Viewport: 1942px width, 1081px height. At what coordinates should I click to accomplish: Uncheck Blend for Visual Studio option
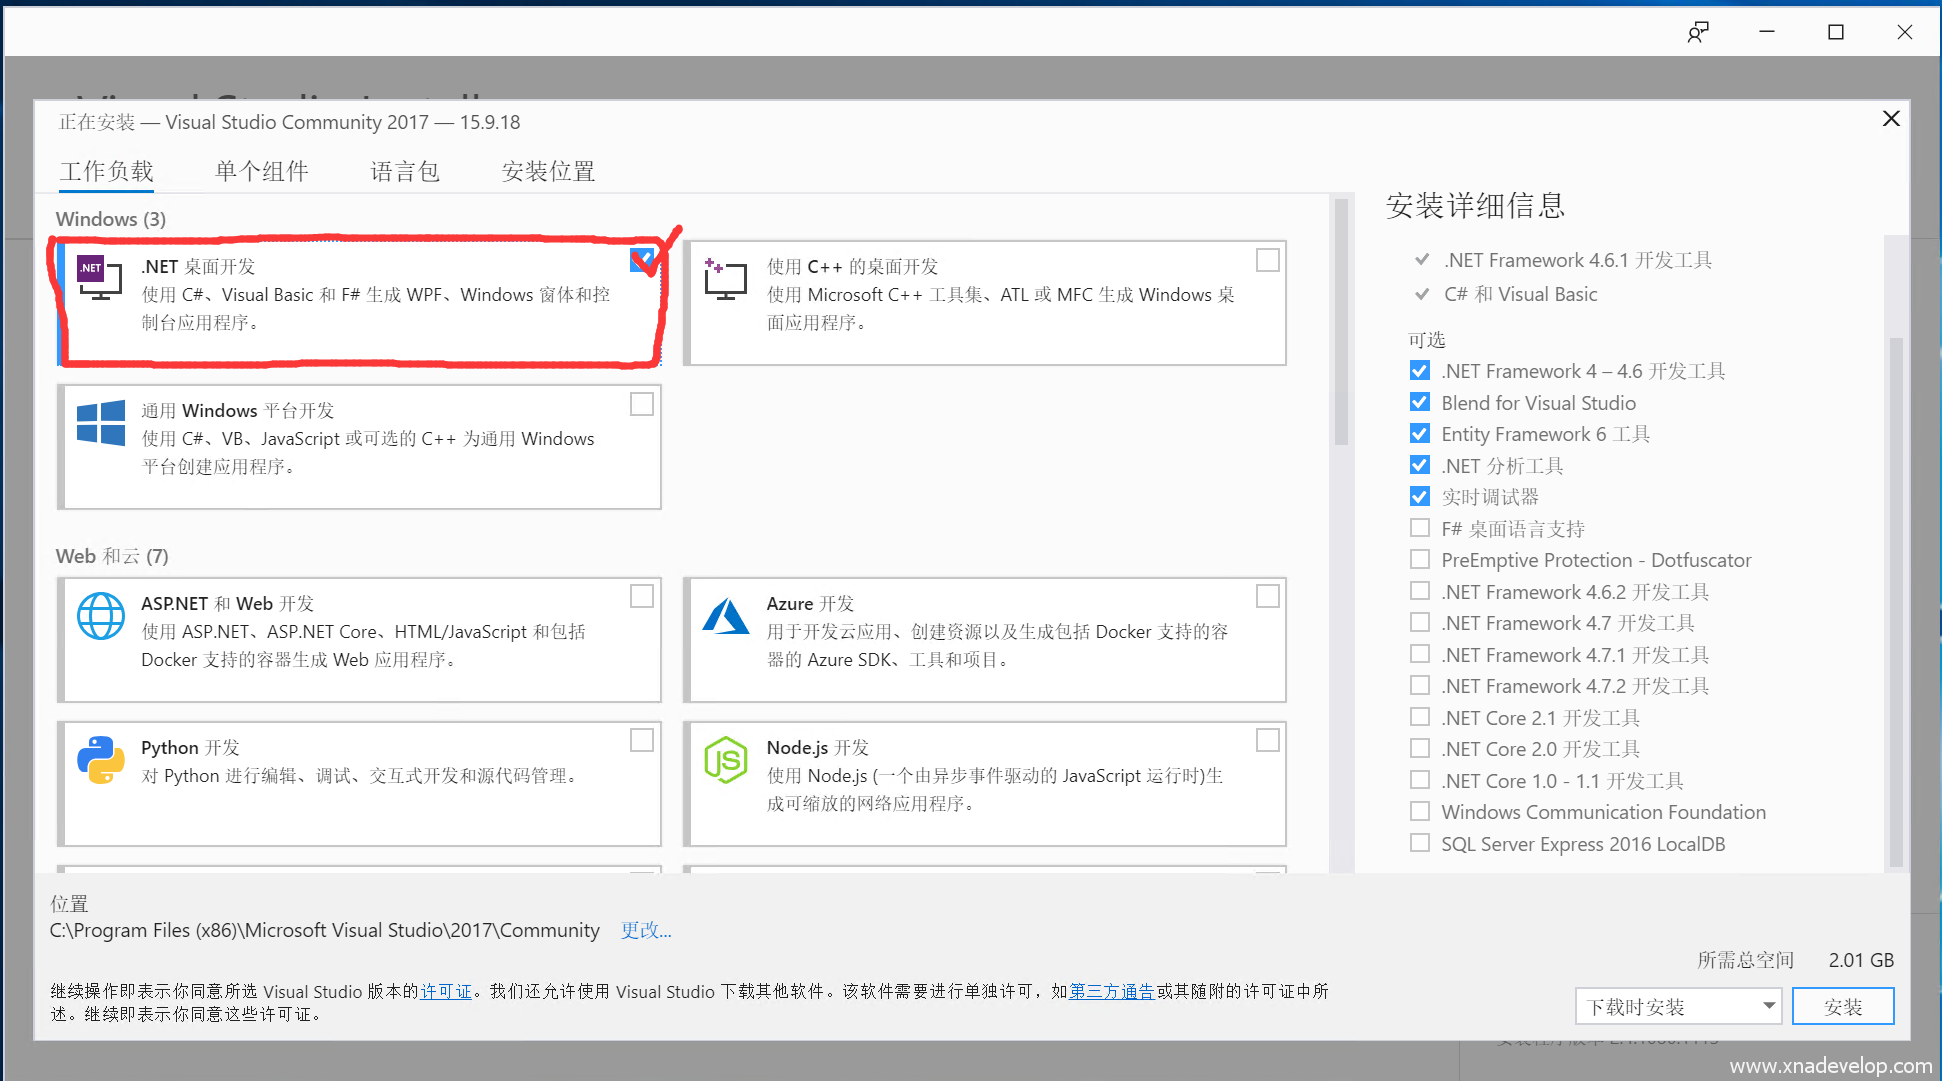[1419, 402]
